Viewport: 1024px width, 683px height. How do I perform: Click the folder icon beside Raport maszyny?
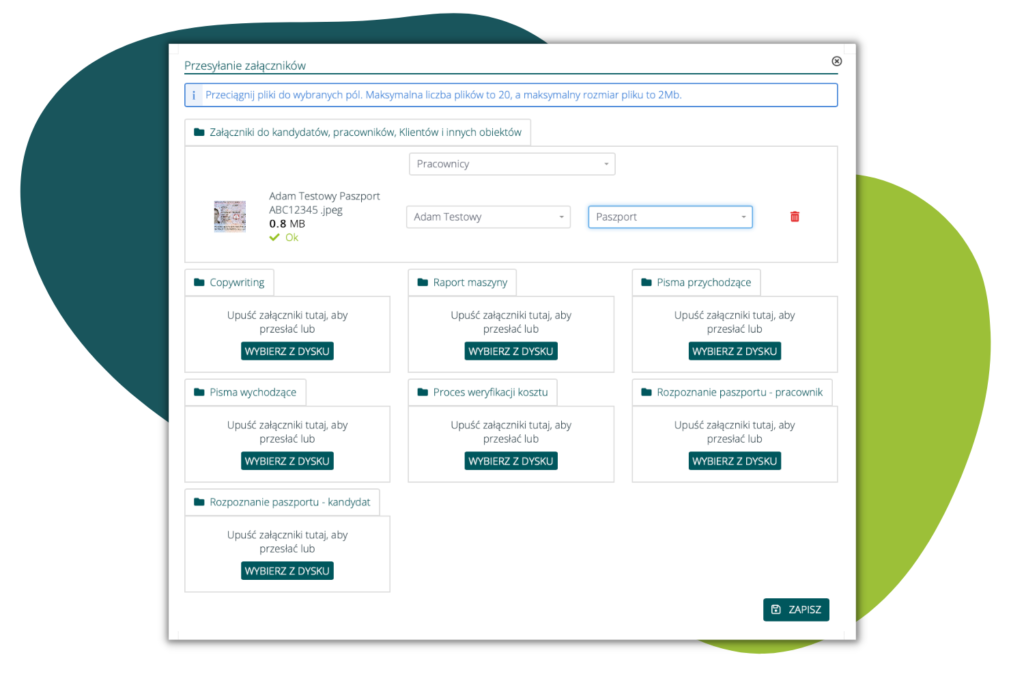(422, 283)
